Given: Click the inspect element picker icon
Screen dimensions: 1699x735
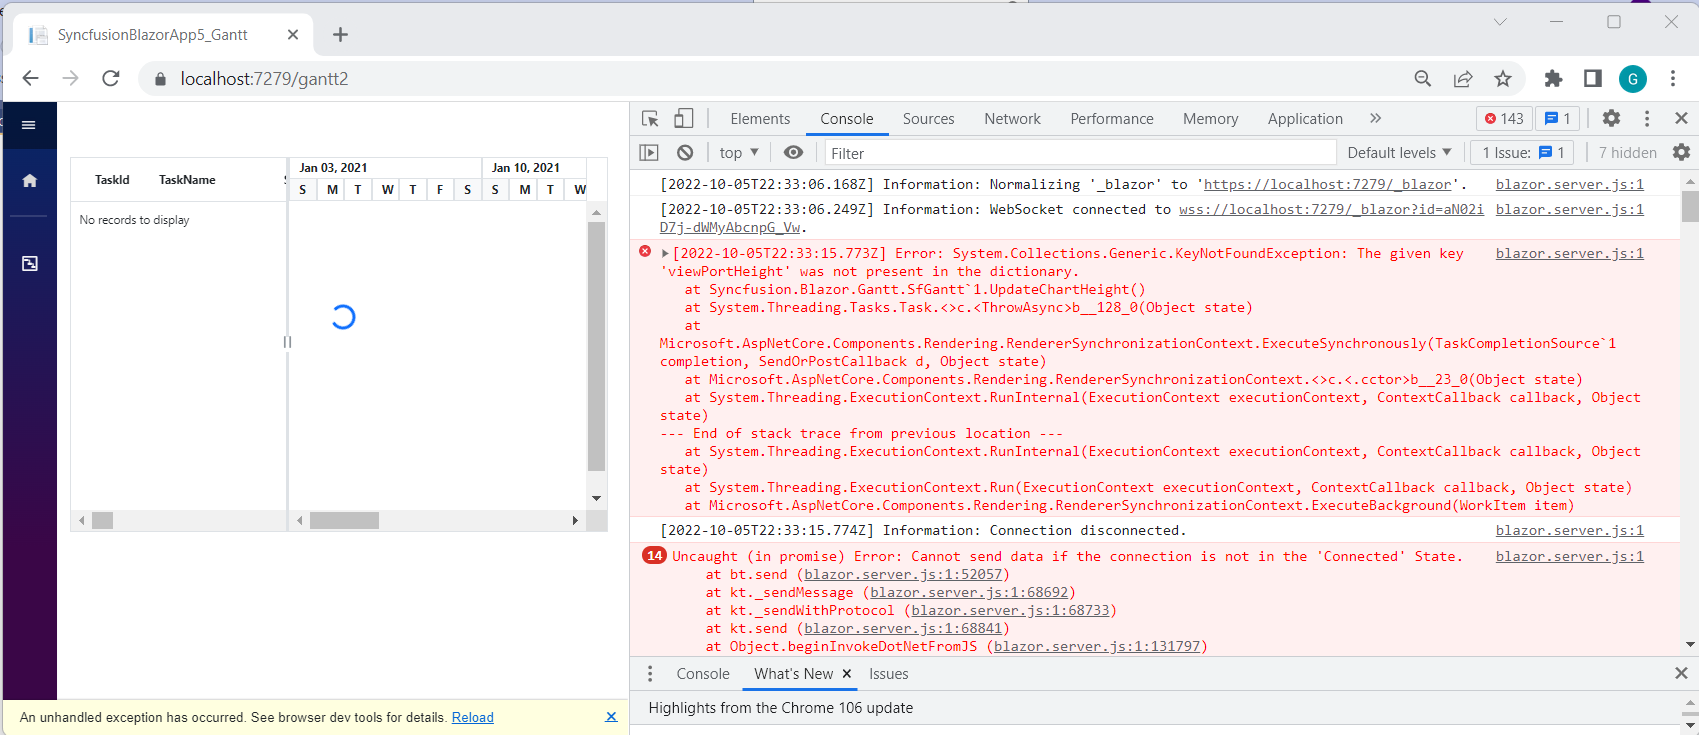Looking at the screenshot, I should click(650, 119).
